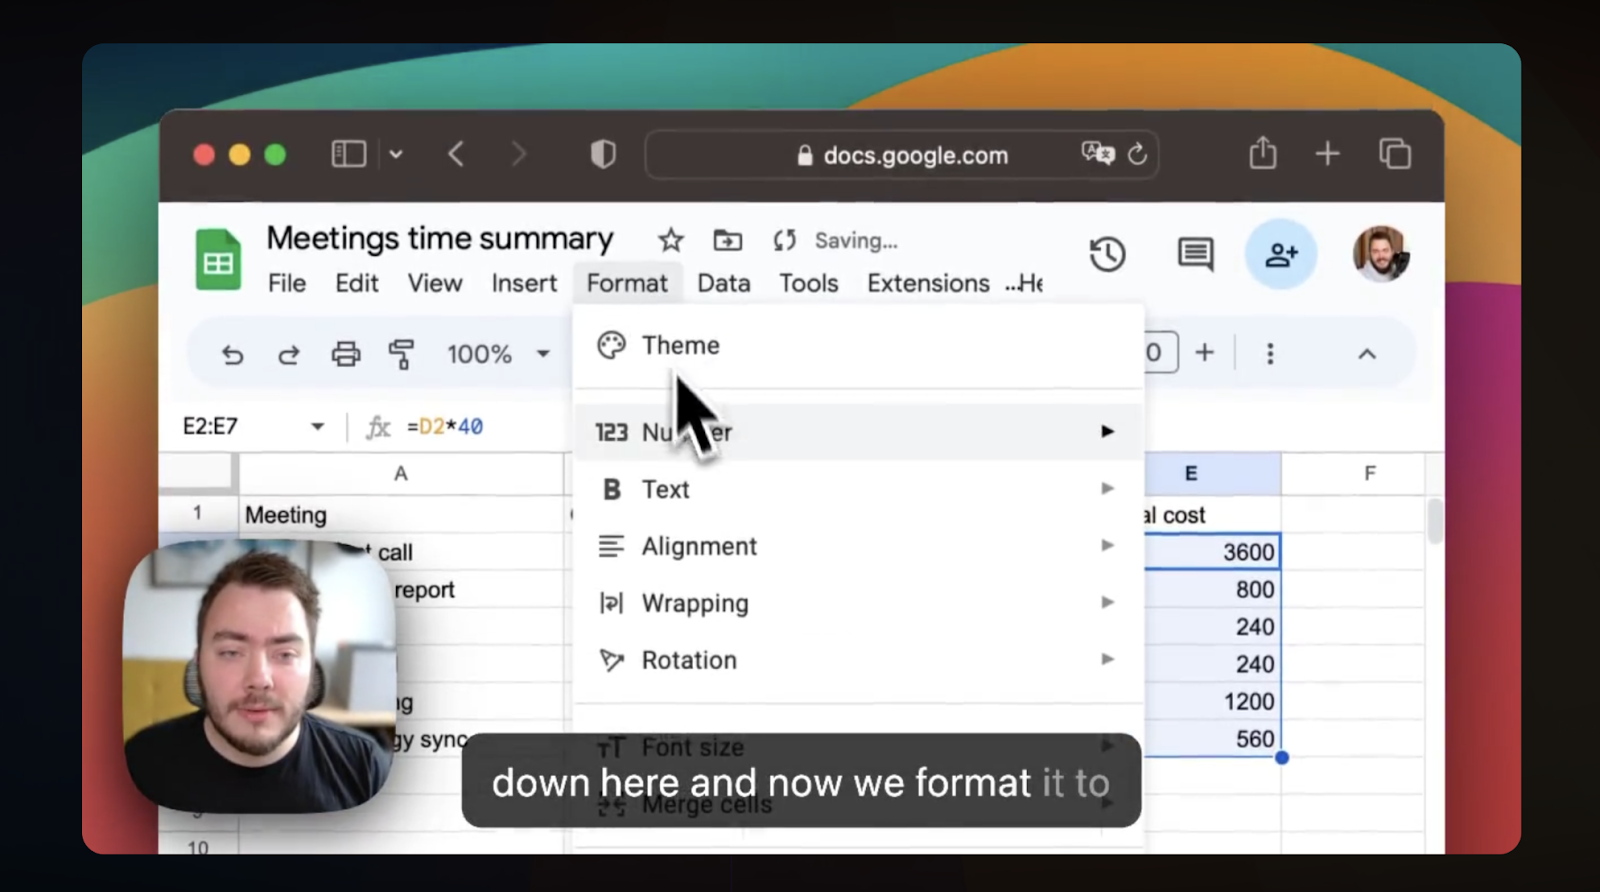
Task: Show Safari tab overview
Action: coord(1395,154)
